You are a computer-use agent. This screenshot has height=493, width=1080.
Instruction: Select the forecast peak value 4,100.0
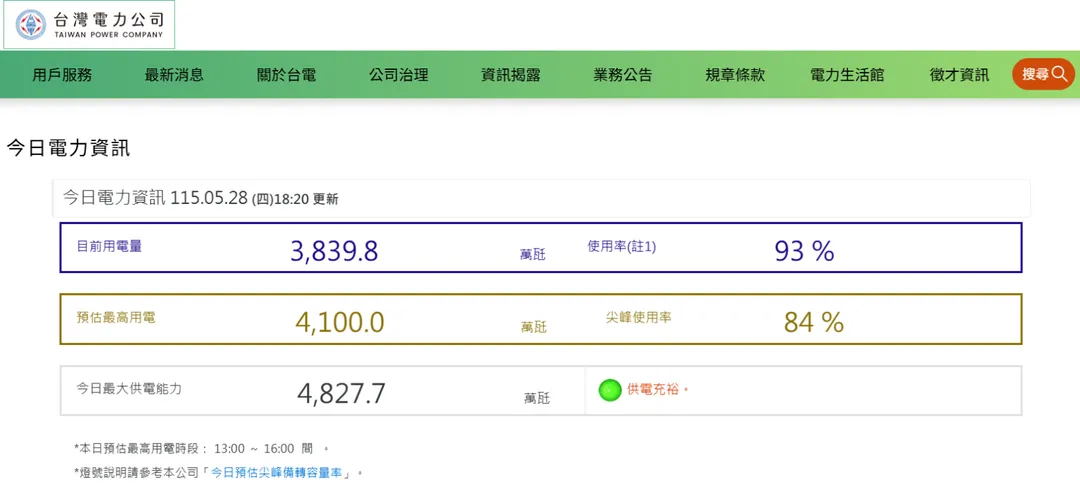pyautogui.click(x=340, y=322)
